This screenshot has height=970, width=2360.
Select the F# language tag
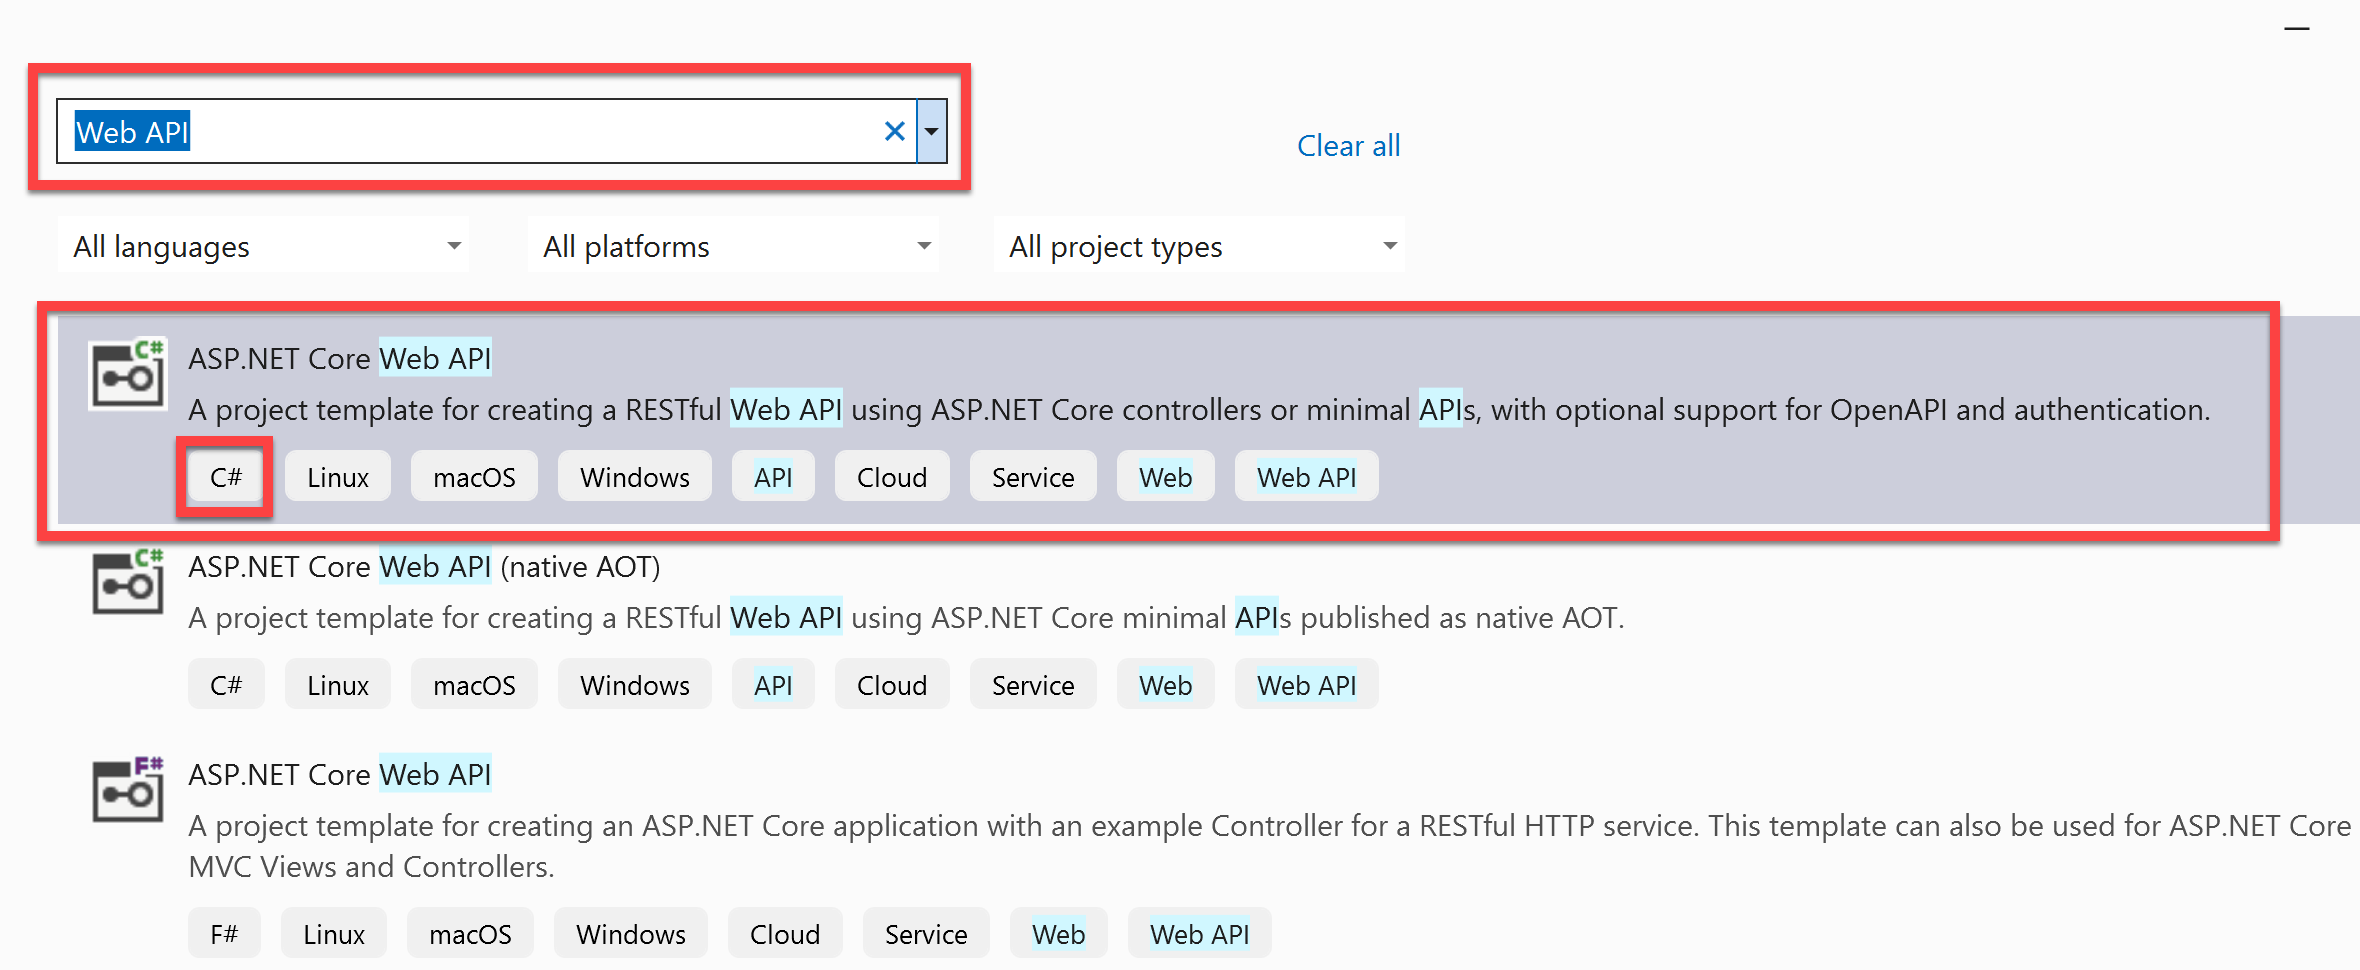pyautogui.click(x=224, y=933)
